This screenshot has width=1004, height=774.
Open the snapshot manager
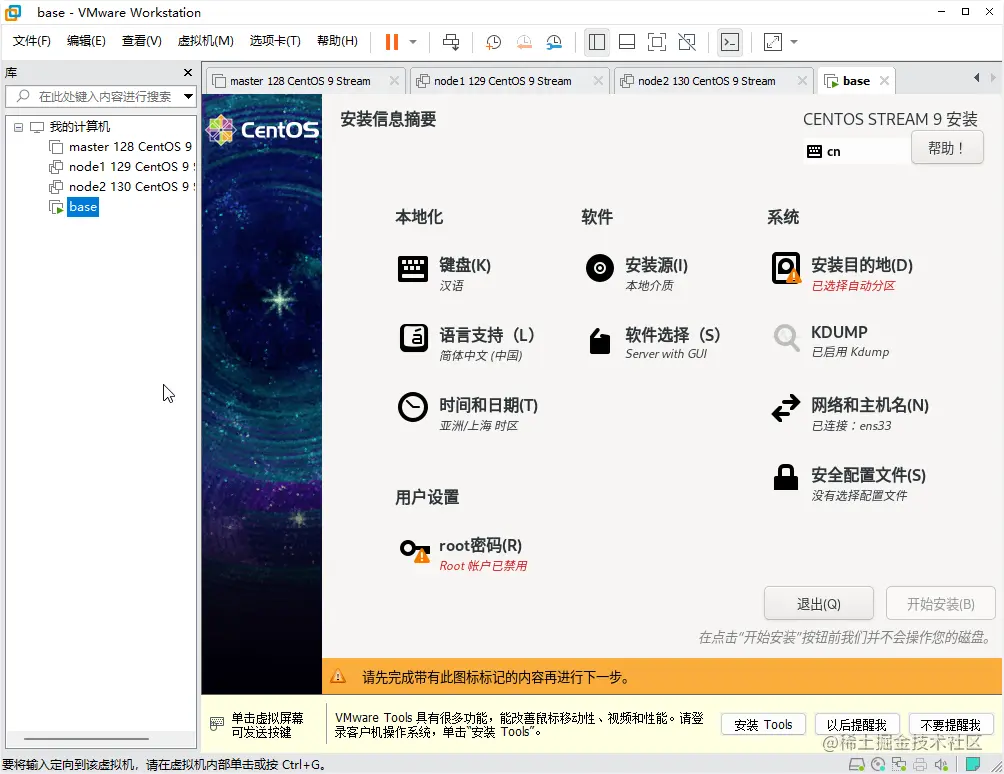click(554, 42)
